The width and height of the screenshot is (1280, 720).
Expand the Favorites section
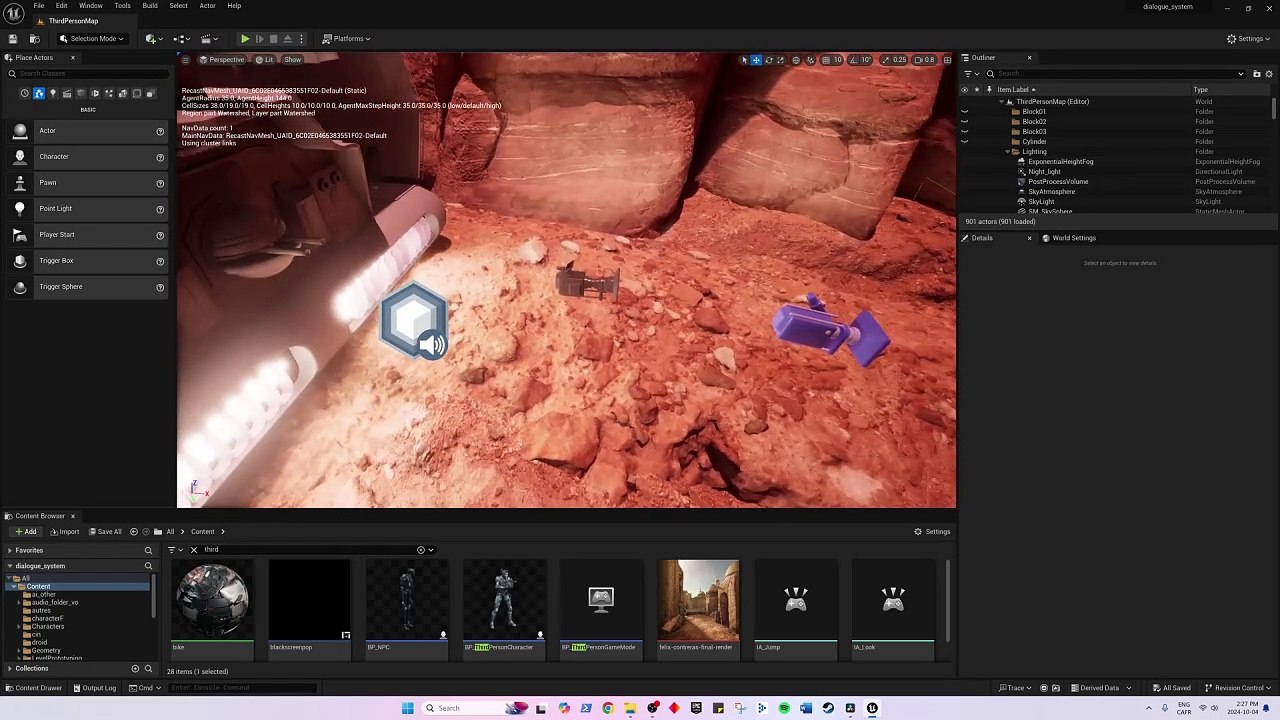pyautogui.click(x=10, y=551)
